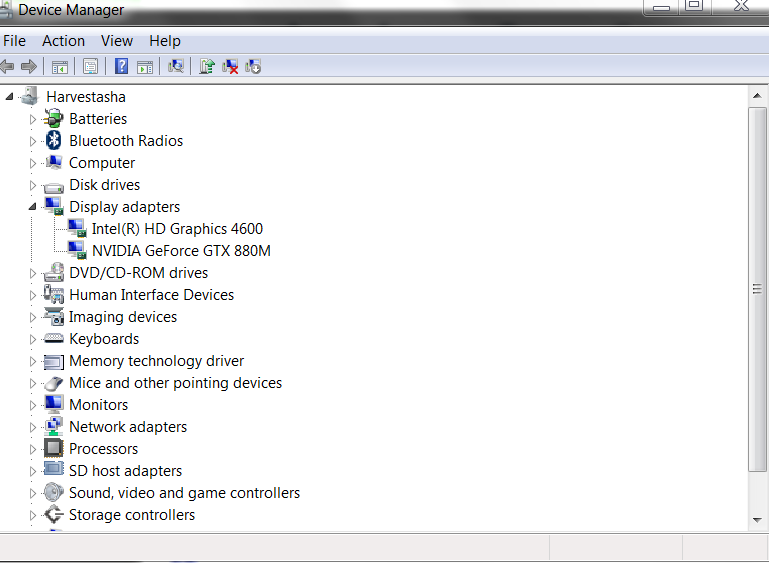This screenshot has height=563, width=769.
Task: Click the scrollbar up arrow
Action: click(x=757, y=96)
